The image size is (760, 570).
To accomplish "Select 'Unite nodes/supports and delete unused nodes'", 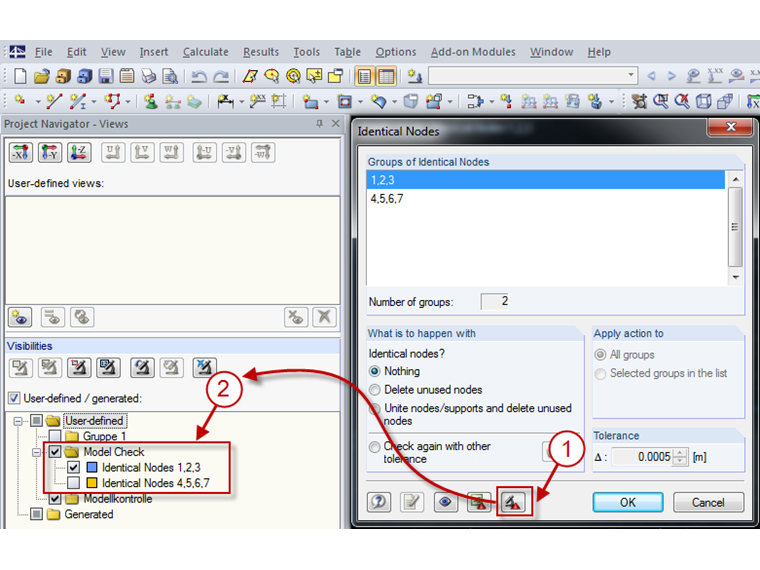I will [x=374, y=409].
